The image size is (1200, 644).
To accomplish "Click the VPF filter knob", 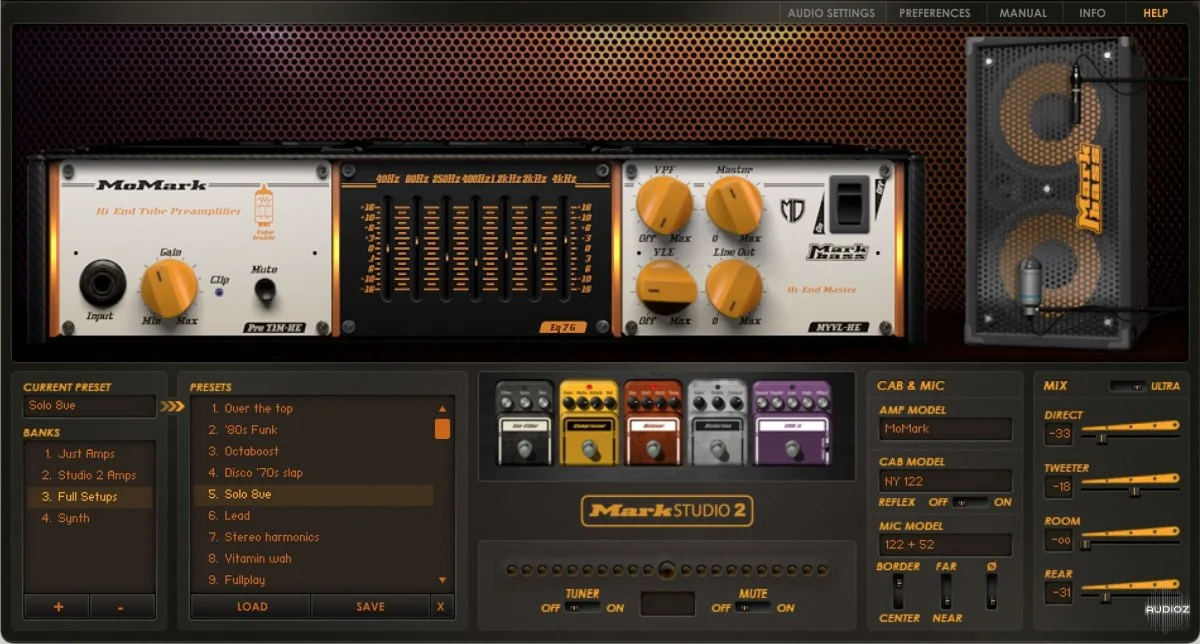I will click(x=664, y=204).
